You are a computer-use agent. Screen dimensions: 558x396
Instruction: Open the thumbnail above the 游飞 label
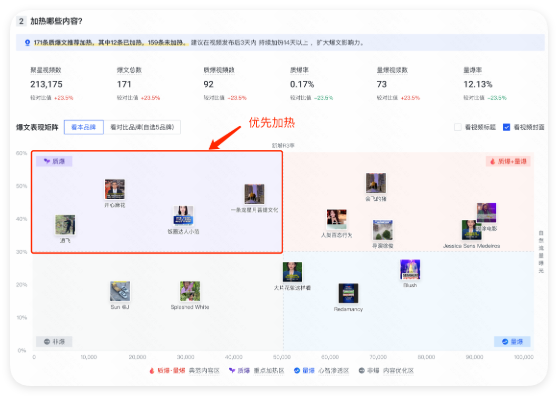click(x=65, y=225)
